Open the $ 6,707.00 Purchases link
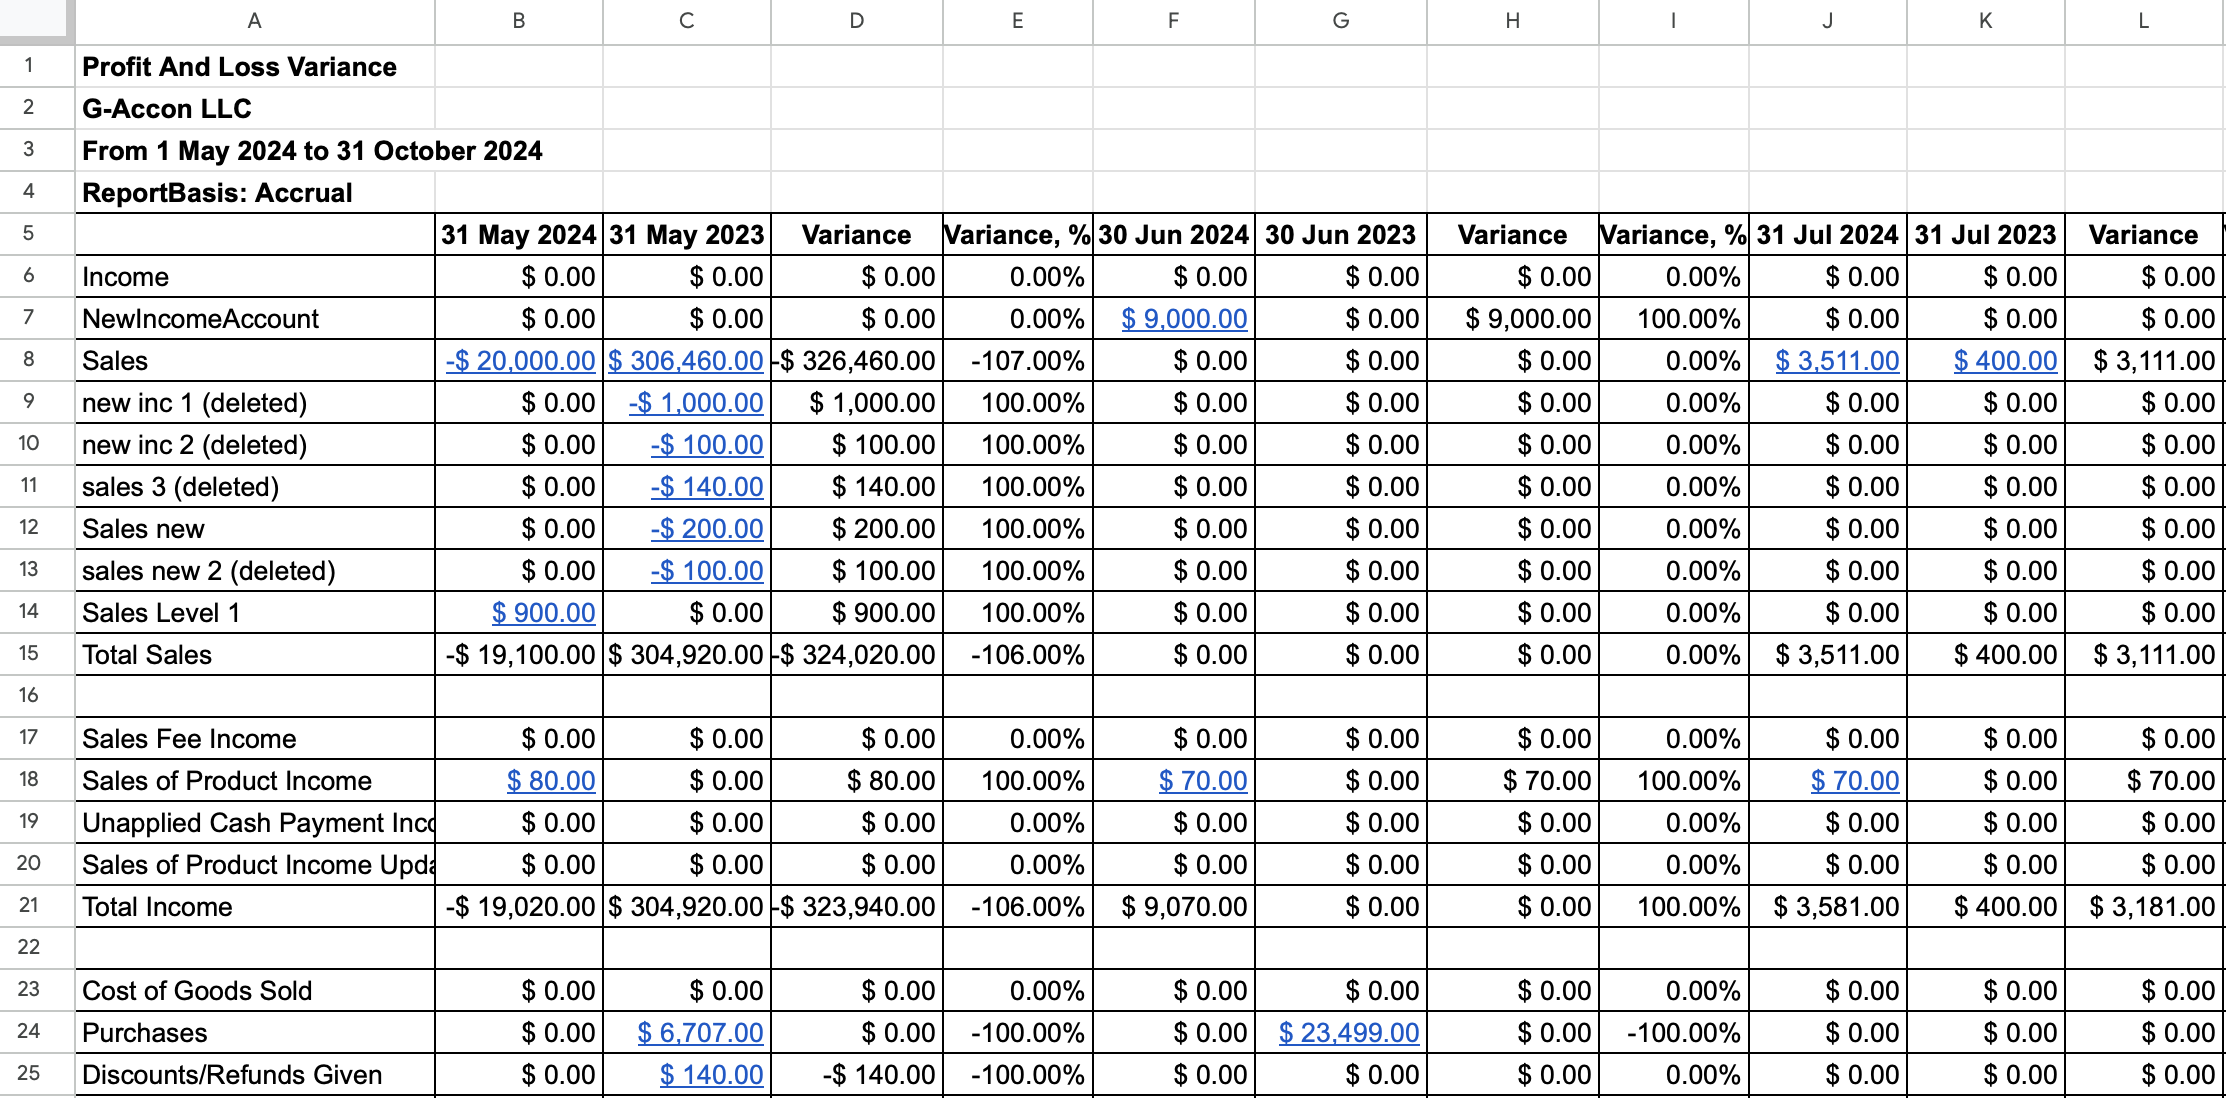The height and width of the screenshot is (1098, 2226). [x=701, y=1033]
